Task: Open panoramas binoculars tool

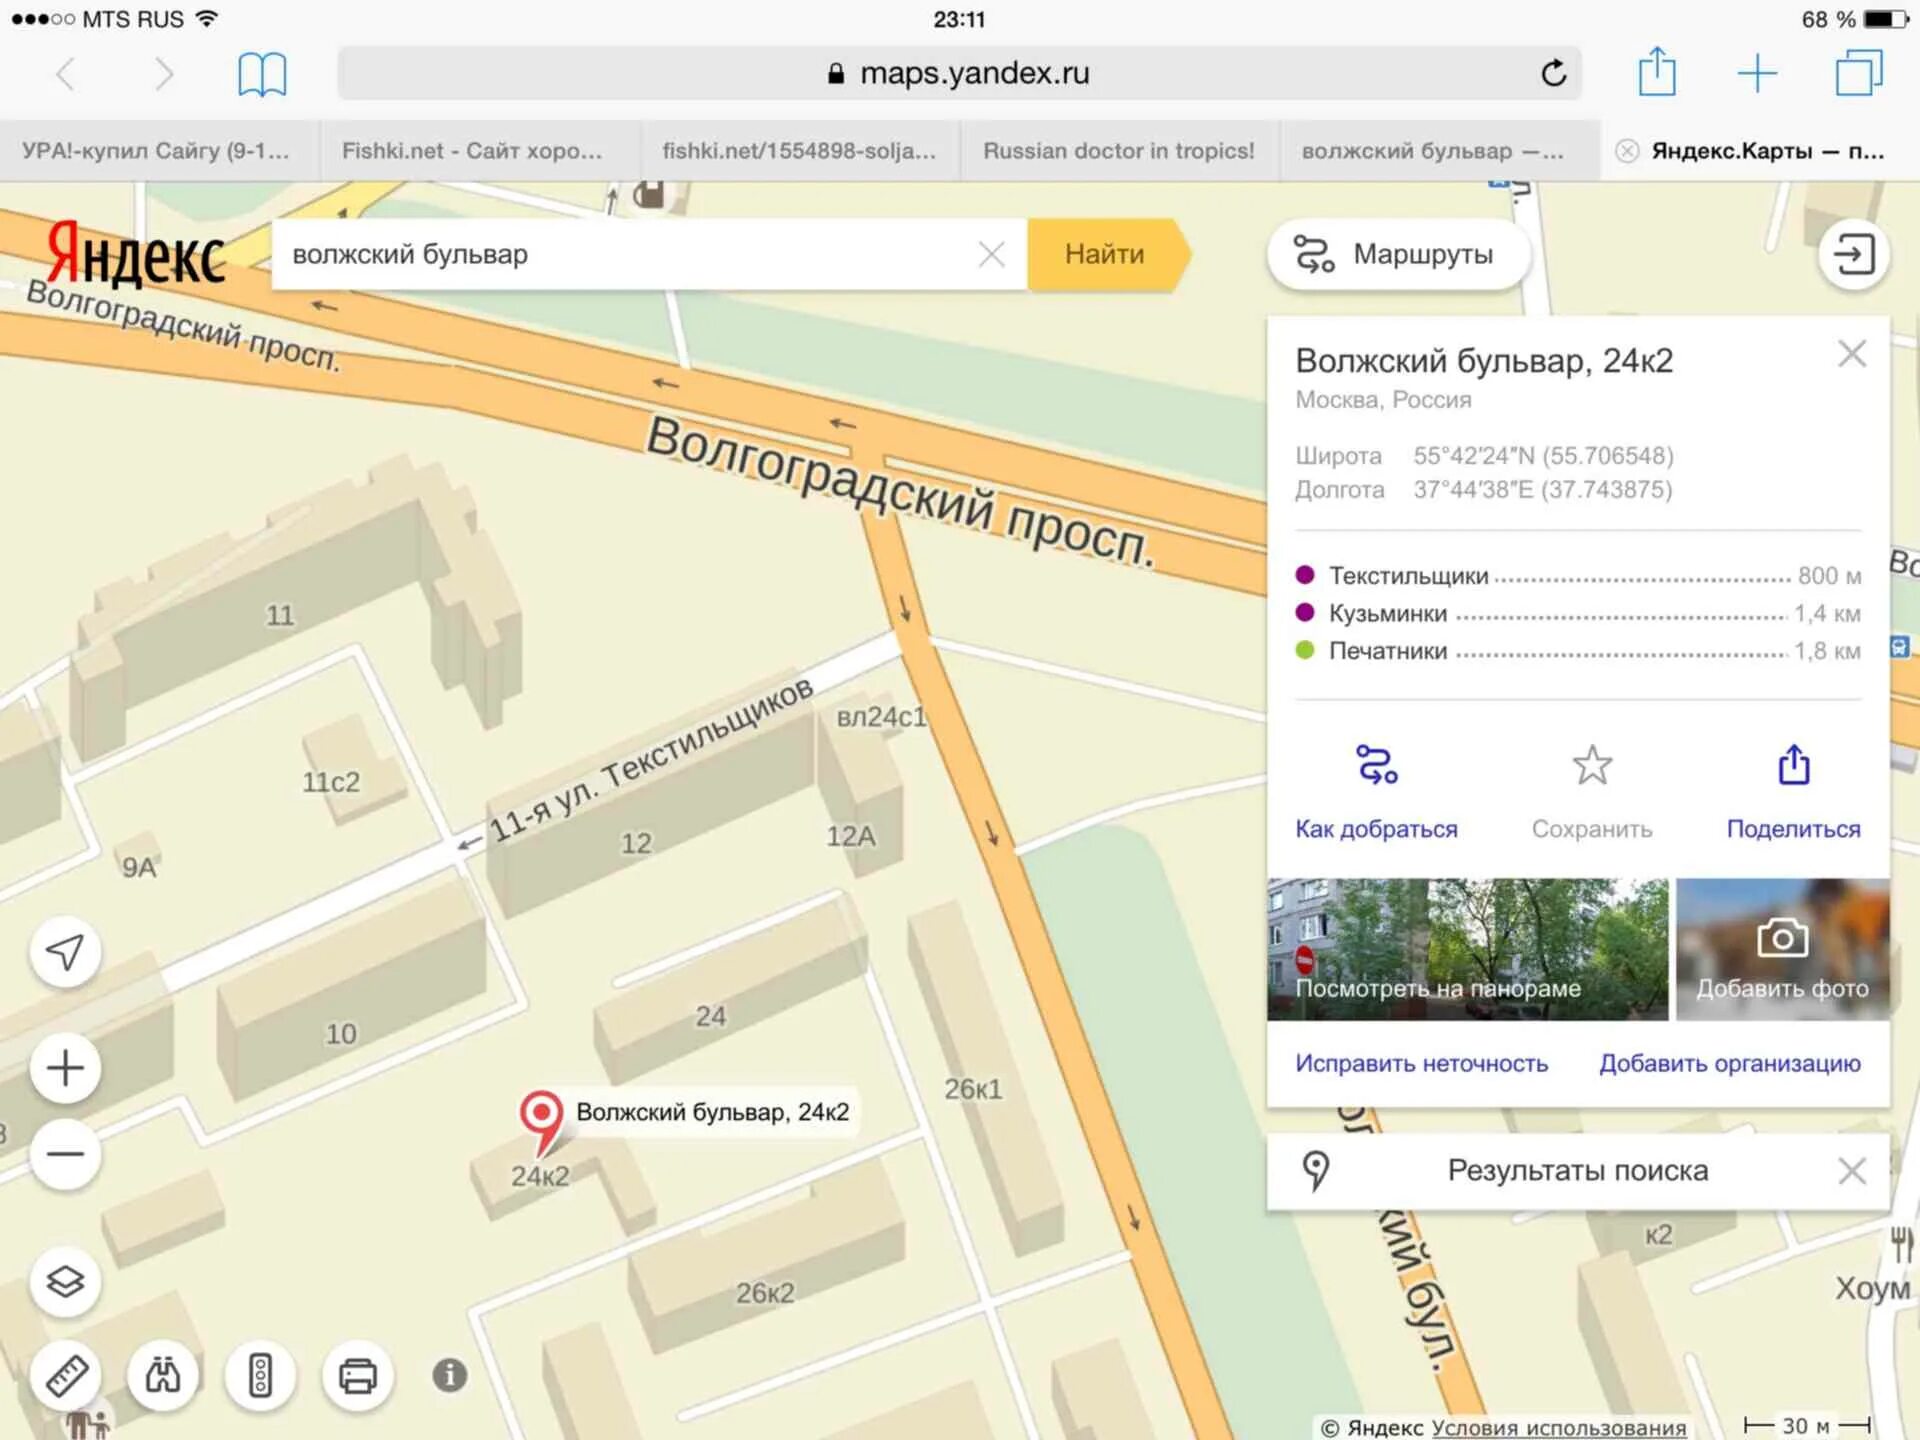Action: click(x=162, y=1376)
